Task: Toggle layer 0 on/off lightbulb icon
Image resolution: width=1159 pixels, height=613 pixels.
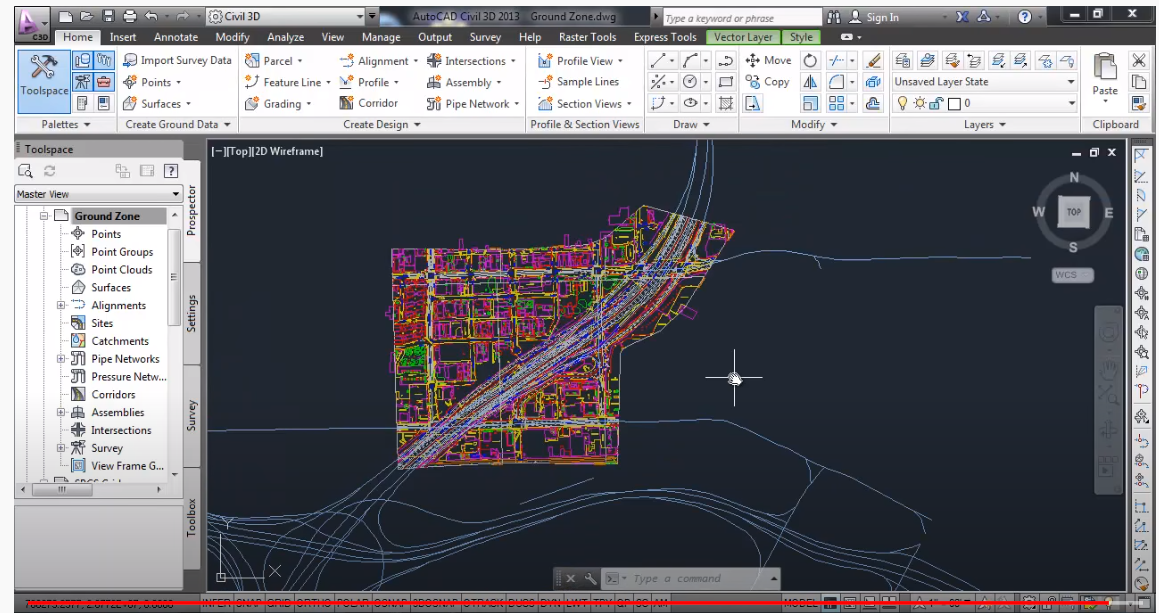Action: (901, 103)
